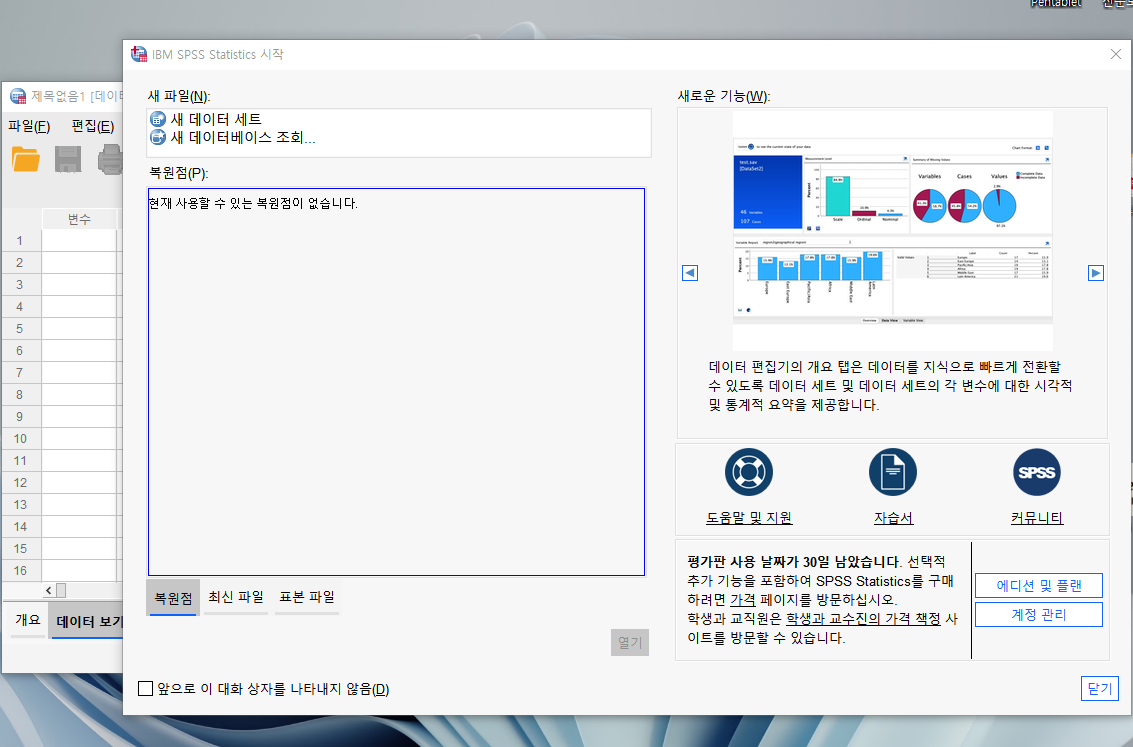The height and width of the screenshot is (747, 1133).
Task: Click the 열기 button
Action: (x=629, y=642)
